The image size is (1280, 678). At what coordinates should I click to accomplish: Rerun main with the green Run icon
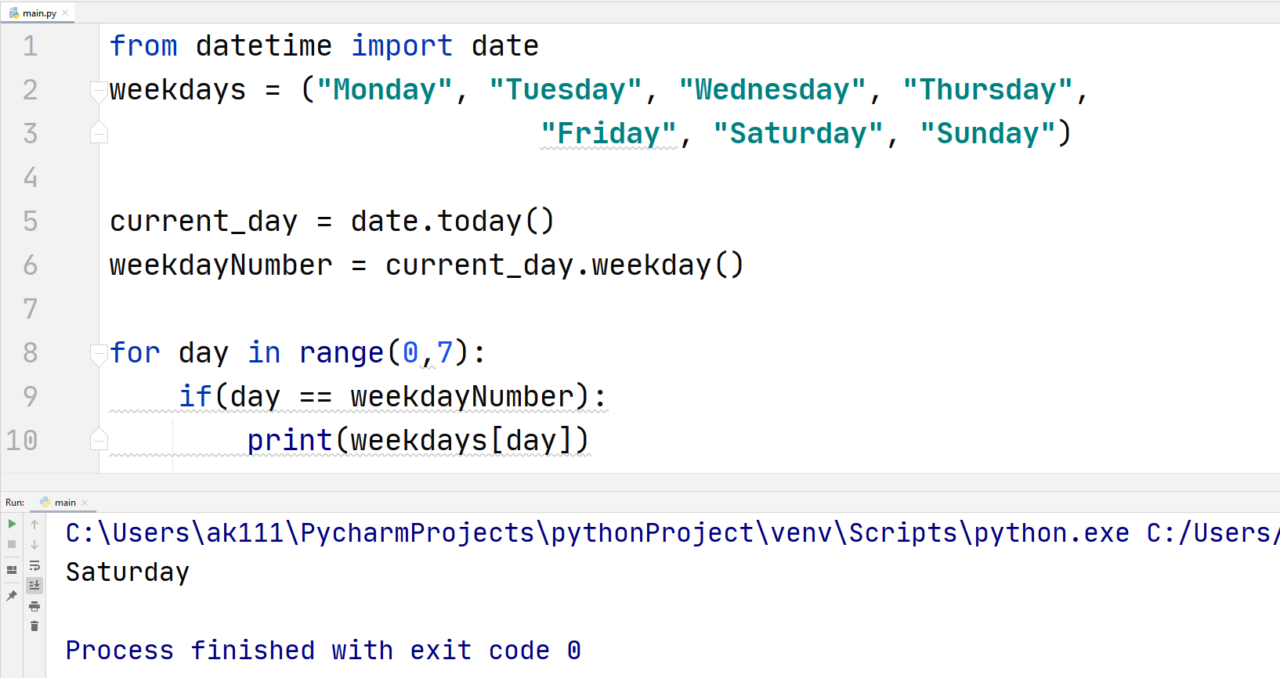click(x=12, y=524)
